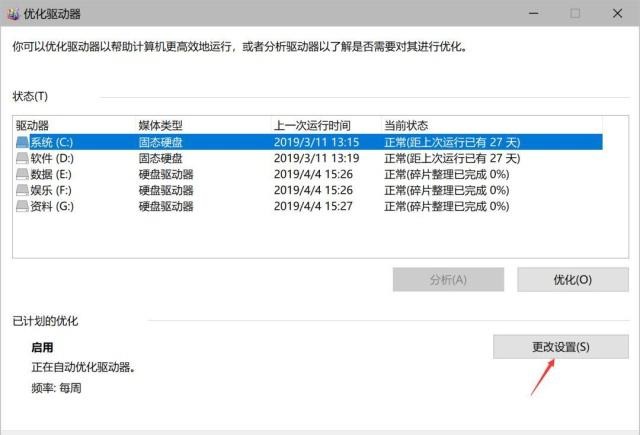Click the 优化(O) button
Image resolution: width=640 pixels, height=435 pixels.
pyautogui.click(x=573, y=280)
